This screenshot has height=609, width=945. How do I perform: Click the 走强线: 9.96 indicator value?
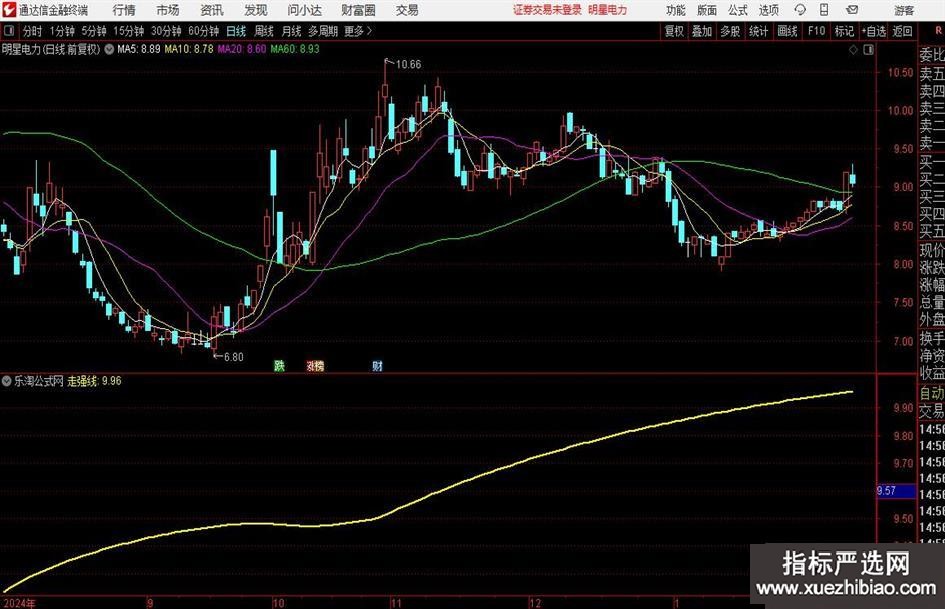(94, 381)
